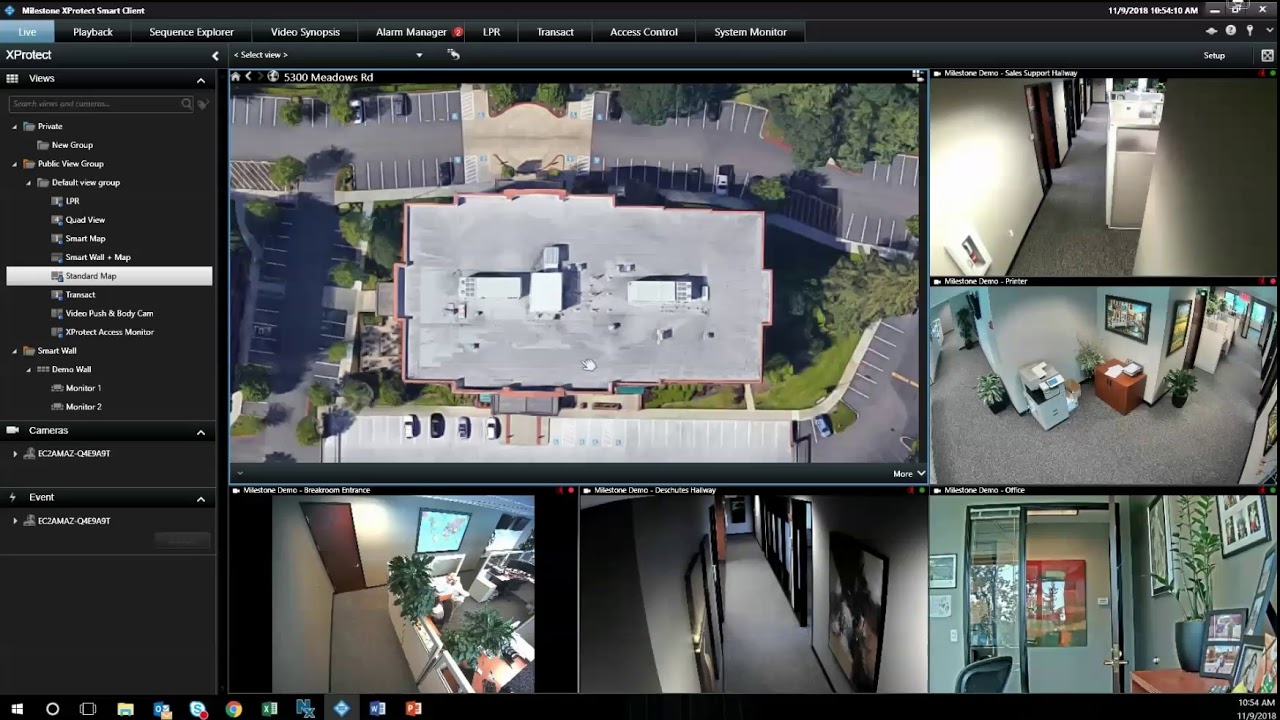
Task: Open Windows Start menu
Action: click(x=17, y=709)
